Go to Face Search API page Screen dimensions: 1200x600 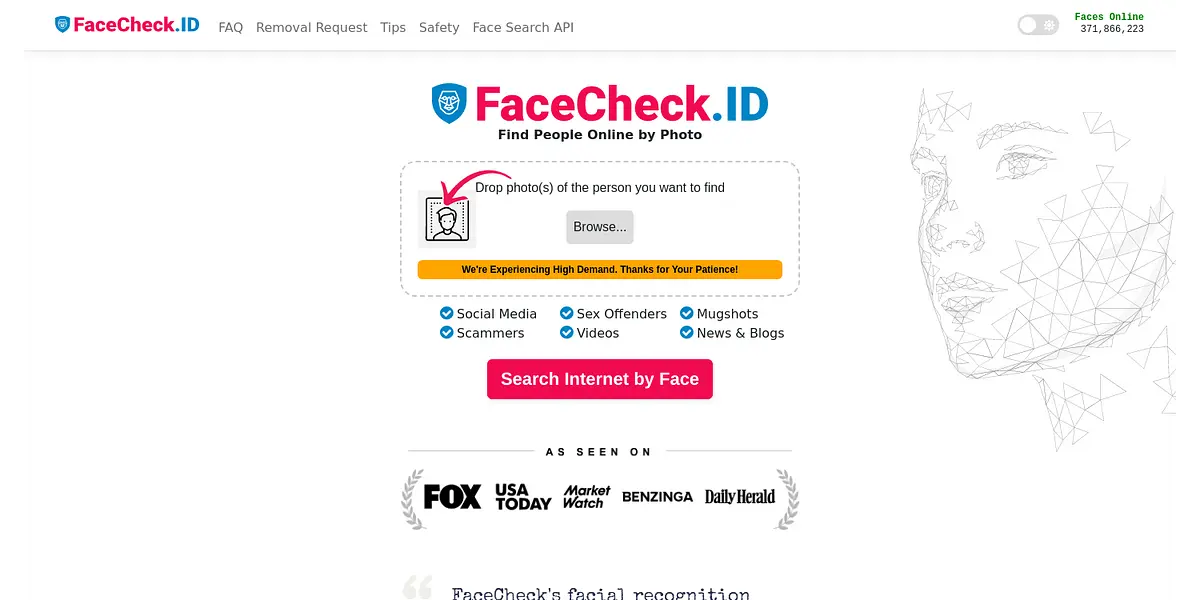point(523,28)
